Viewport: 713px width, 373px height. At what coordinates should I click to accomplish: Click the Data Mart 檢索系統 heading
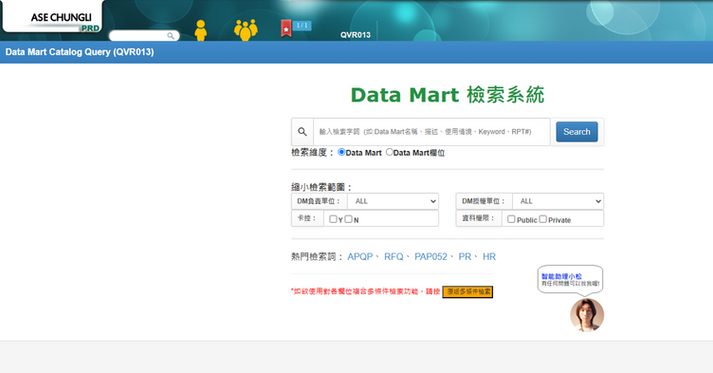coord(447,95)
